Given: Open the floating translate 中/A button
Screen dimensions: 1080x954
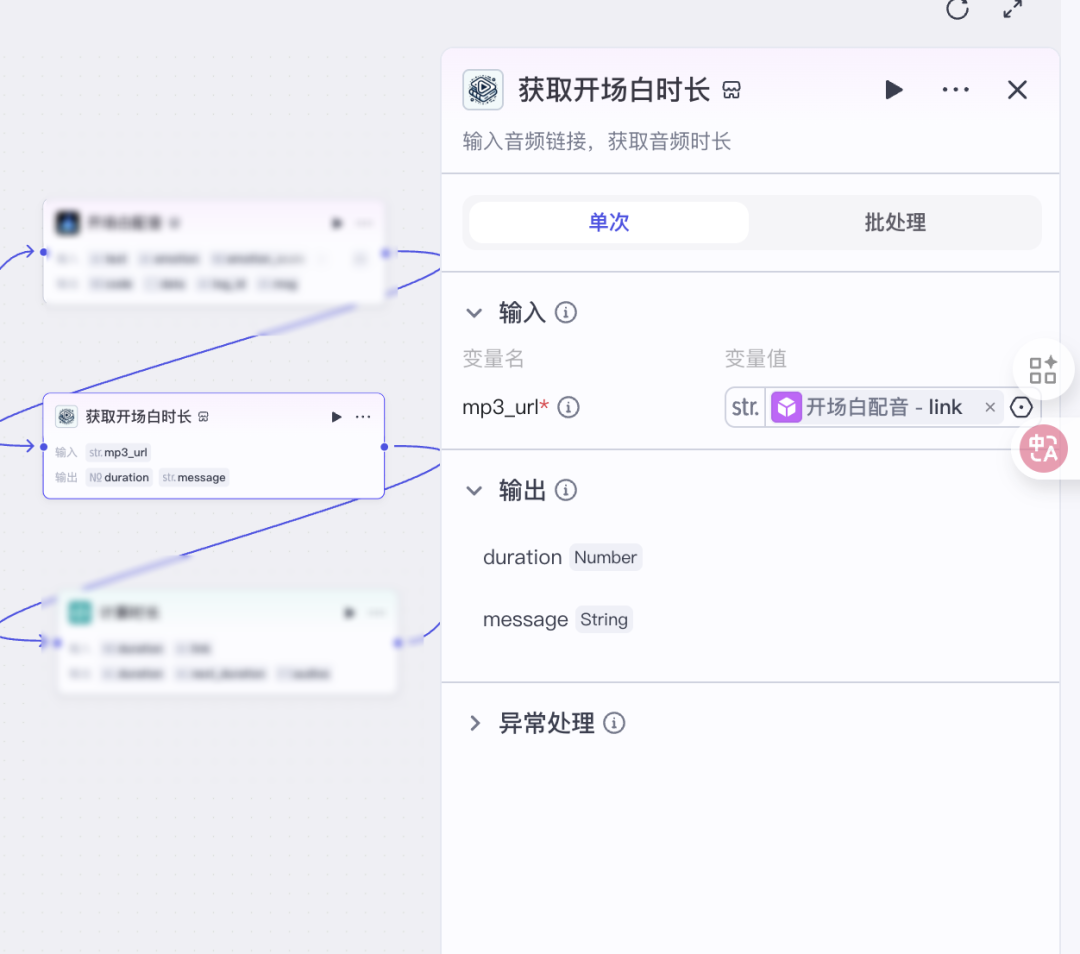Looking at the screenshot, I should (1043, 449).
